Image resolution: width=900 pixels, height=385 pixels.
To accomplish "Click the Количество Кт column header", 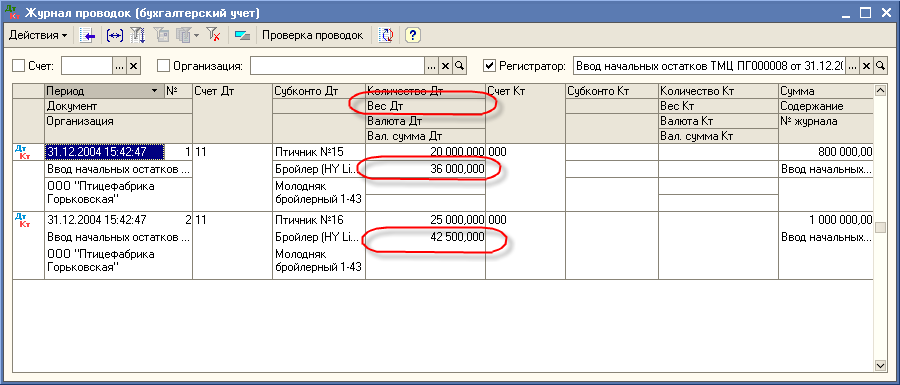I will click(x=718, y=91).
